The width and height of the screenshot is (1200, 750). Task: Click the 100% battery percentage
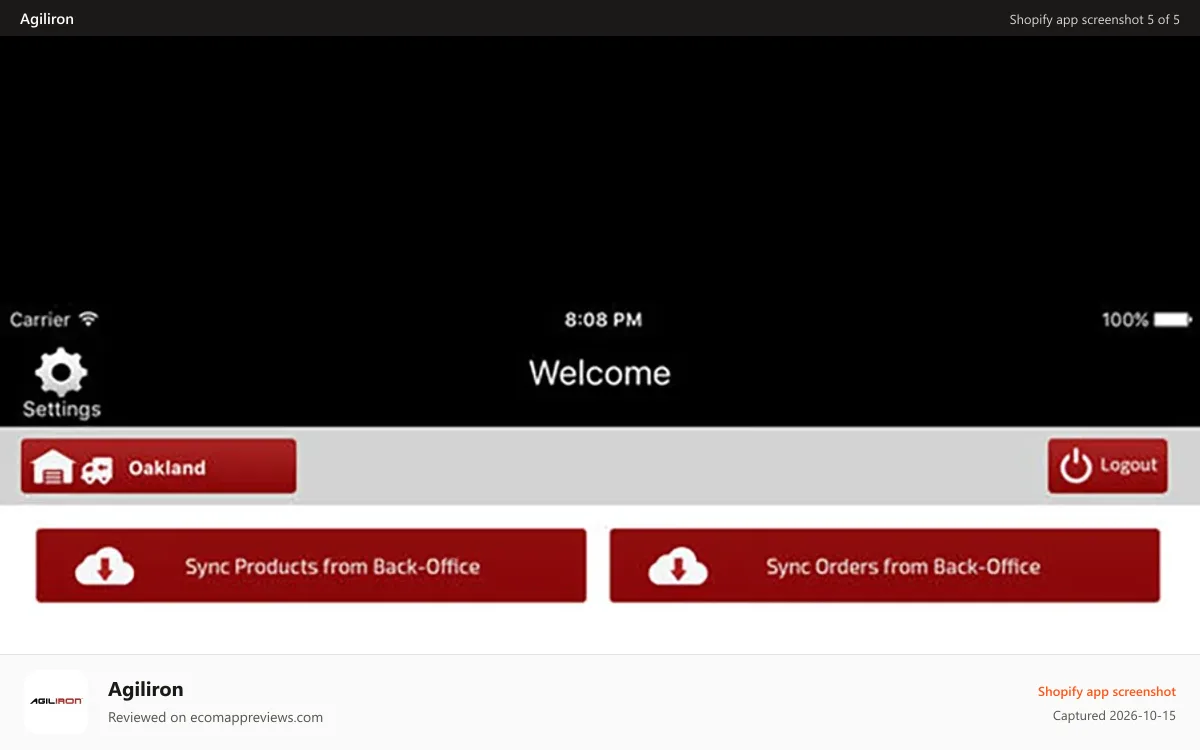point(1125,320)
